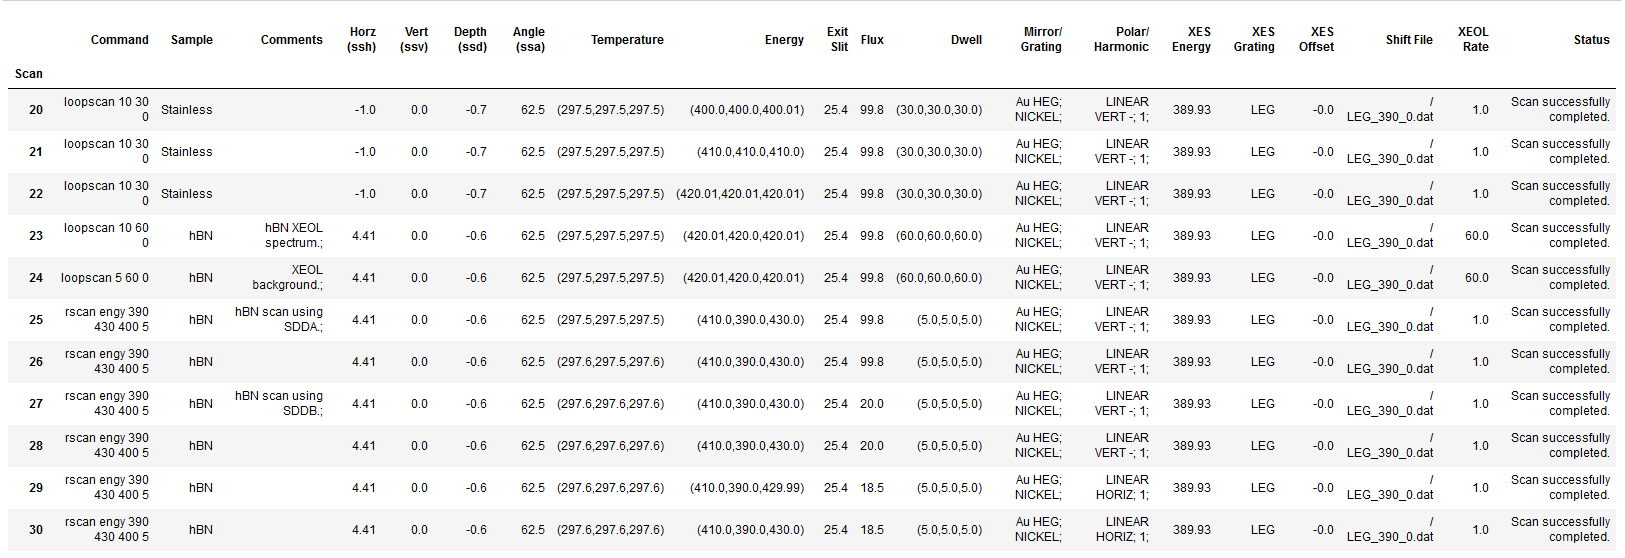Click LEG_390_0.dat shift file in scan 25
The height and width of the screenshot is (558, 1625).
point(1390,320)
